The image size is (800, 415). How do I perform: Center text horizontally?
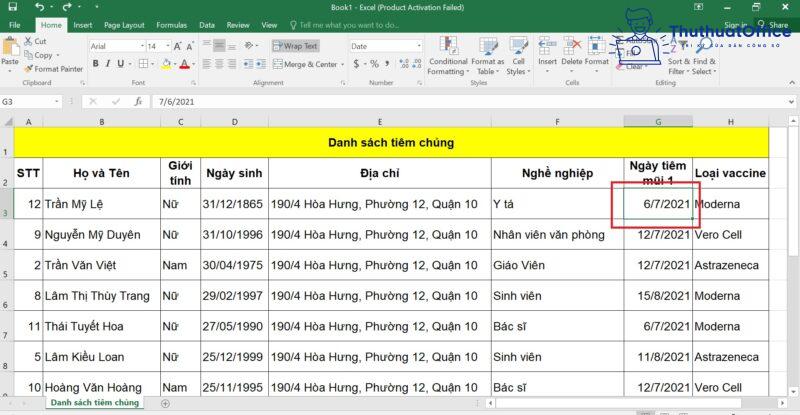[x=219, y=64]
